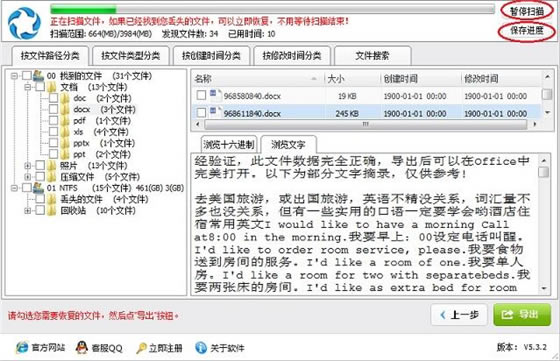The width and height of the screenshot is (560, 361).
Task: Click the xls folder icon
Action: coord(65,132)
